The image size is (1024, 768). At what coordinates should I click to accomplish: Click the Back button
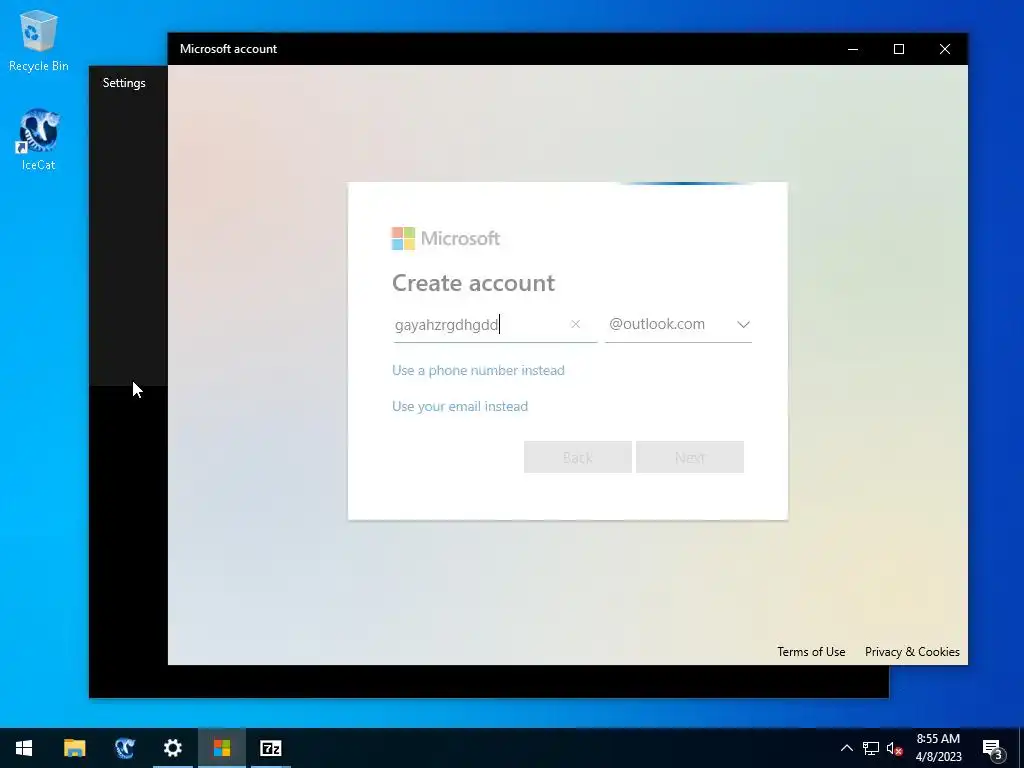pos(577,457)
